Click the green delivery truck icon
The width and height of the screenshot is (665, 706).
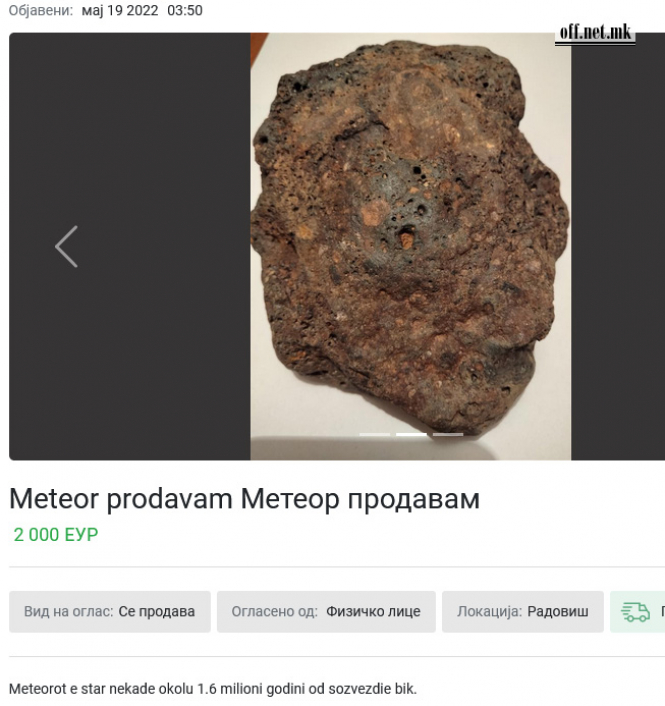click(635, 612)
